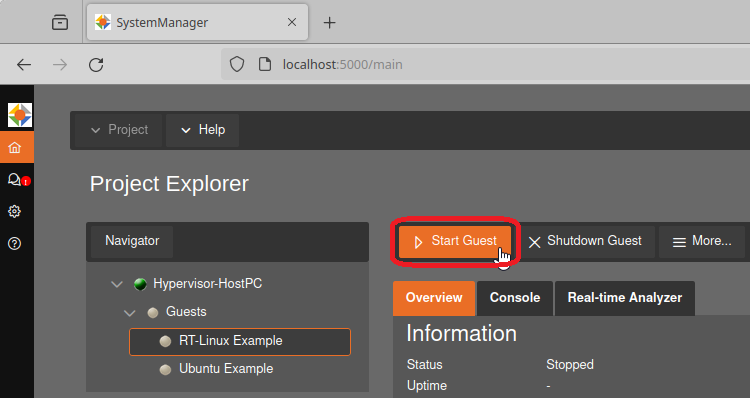Screen dimensions: 750x398
Task: Click the SystemManager tab favicon
Action: tap(103, 22)
